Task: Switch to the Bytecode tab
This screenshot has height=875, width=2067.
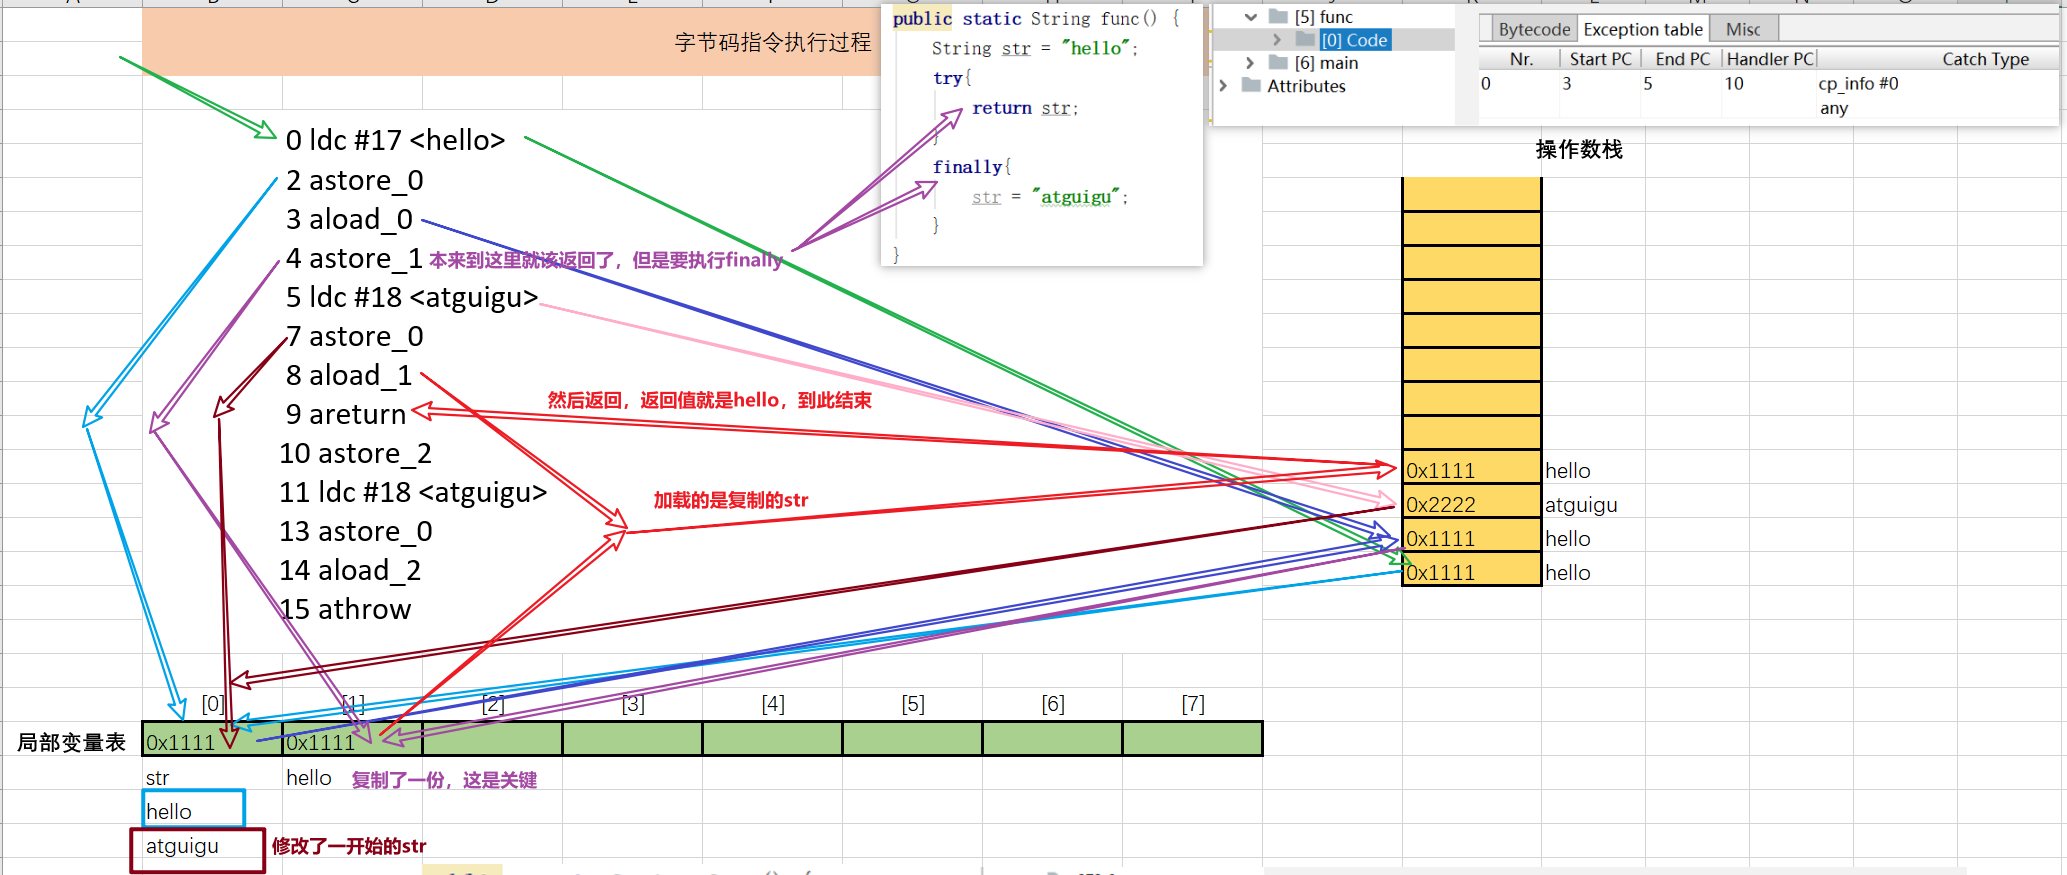Action: coord(1534,29)
